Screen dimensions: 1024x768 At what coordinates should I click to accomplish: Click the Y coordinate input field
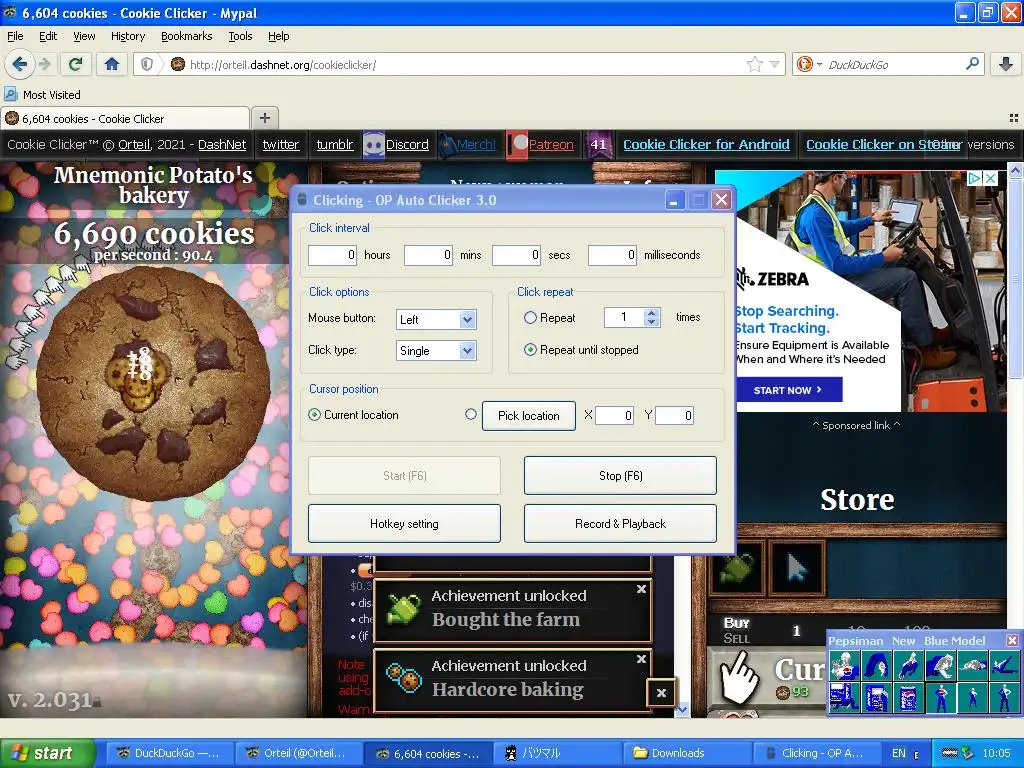click(x=675, y=415)
